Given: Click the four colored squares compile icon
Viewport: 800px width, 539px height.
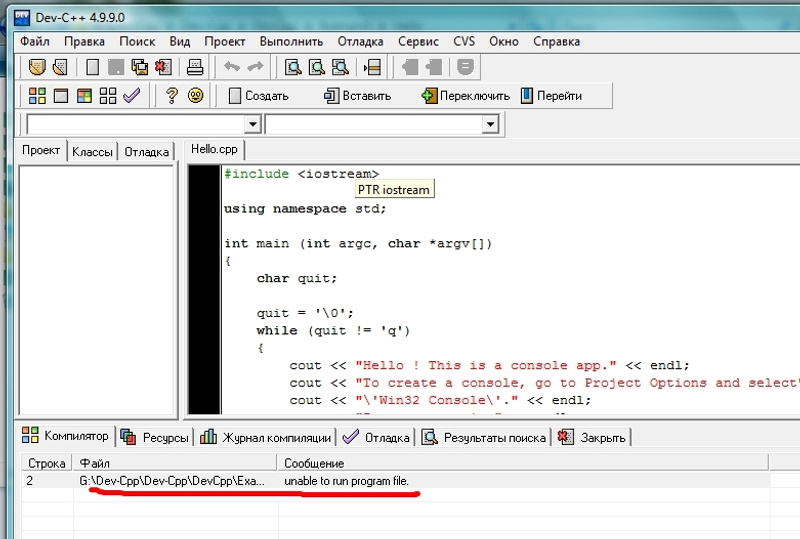Looking at the screenshot, I should 37,96.
